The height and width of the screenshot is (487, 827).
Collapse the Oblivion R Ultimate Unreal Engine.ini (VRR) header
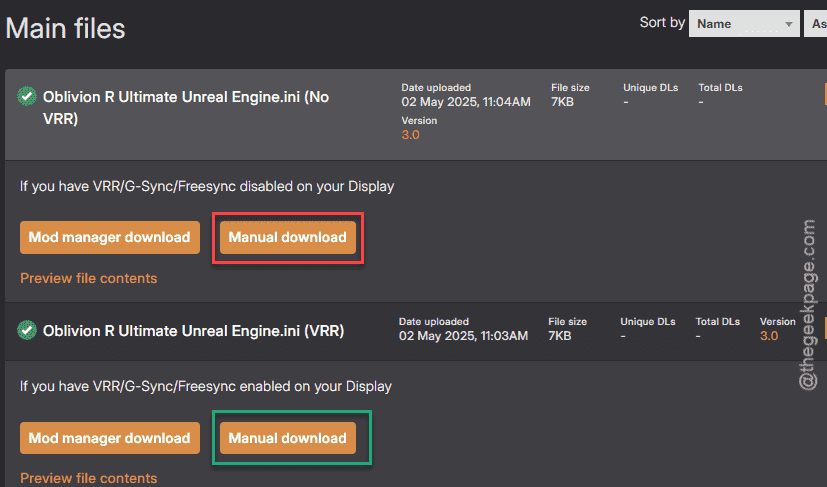tap(416, 331)
